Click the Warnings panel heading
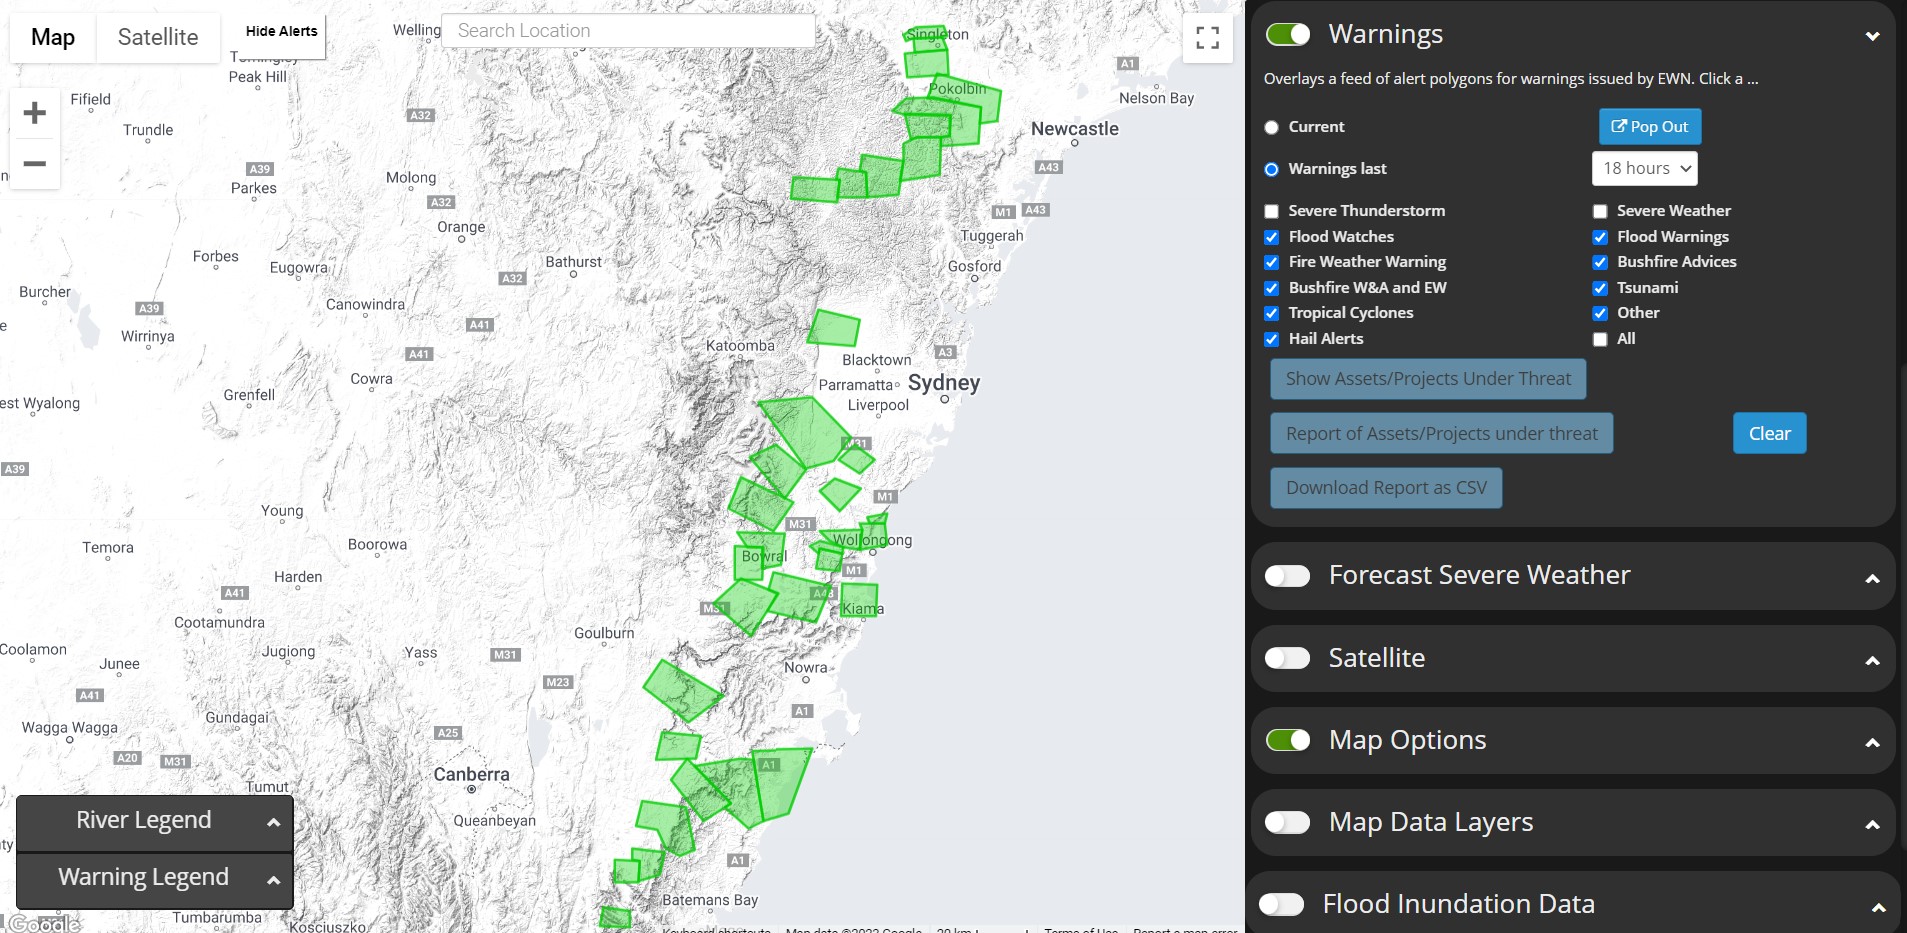Viewport: 1907px width, 933px height. [x=1385, y=35]
